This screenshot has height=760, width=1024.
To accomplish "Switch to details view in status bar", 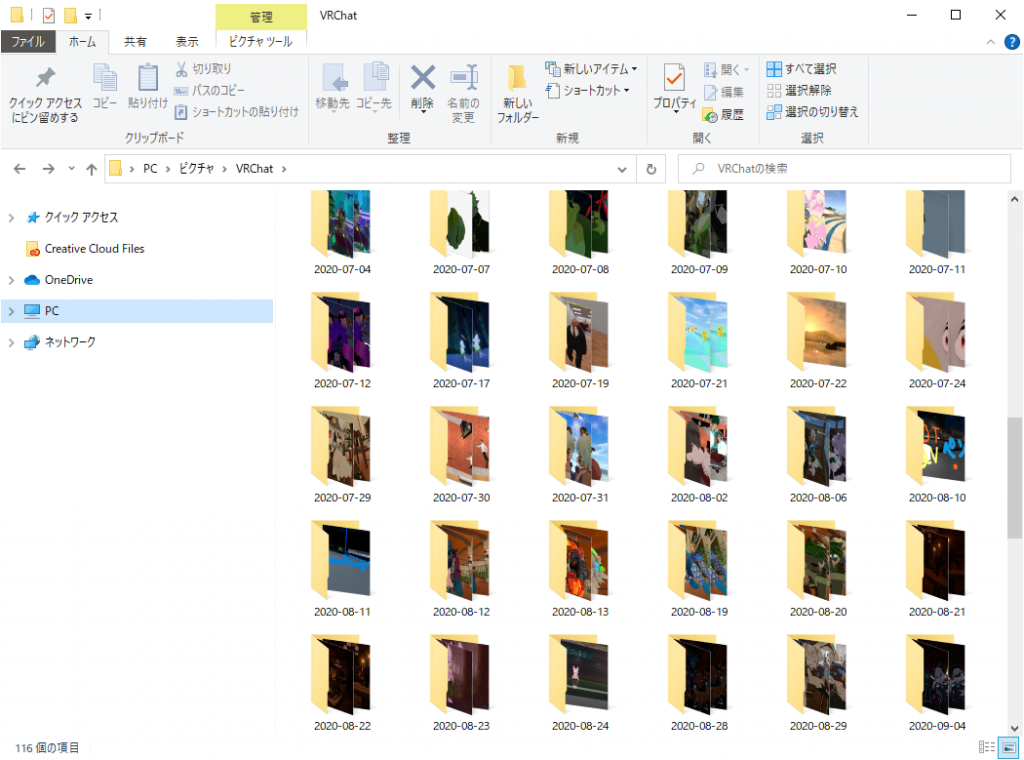I will pos(987,747).
